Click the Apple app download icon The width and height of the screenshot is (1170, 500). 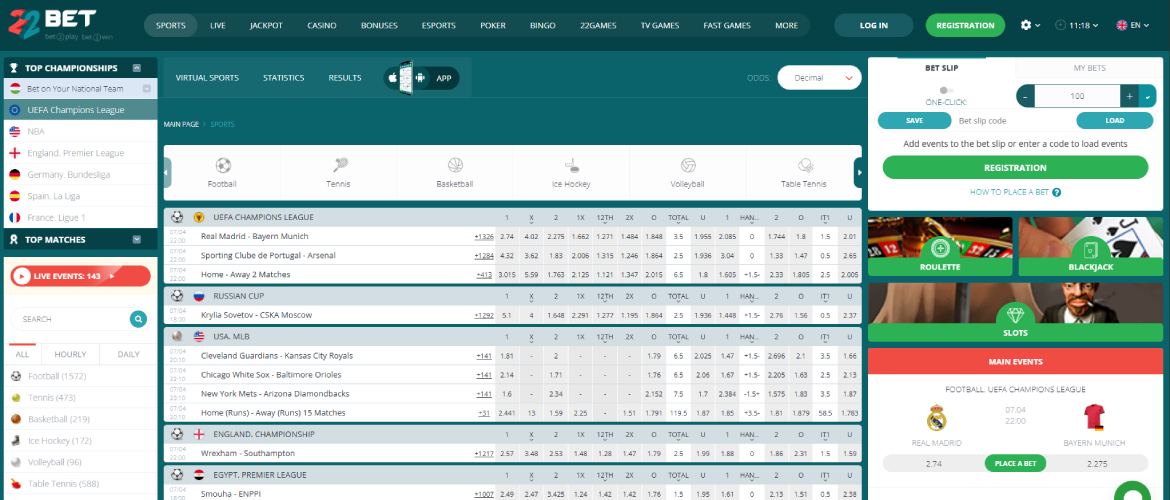coord(392,78)
